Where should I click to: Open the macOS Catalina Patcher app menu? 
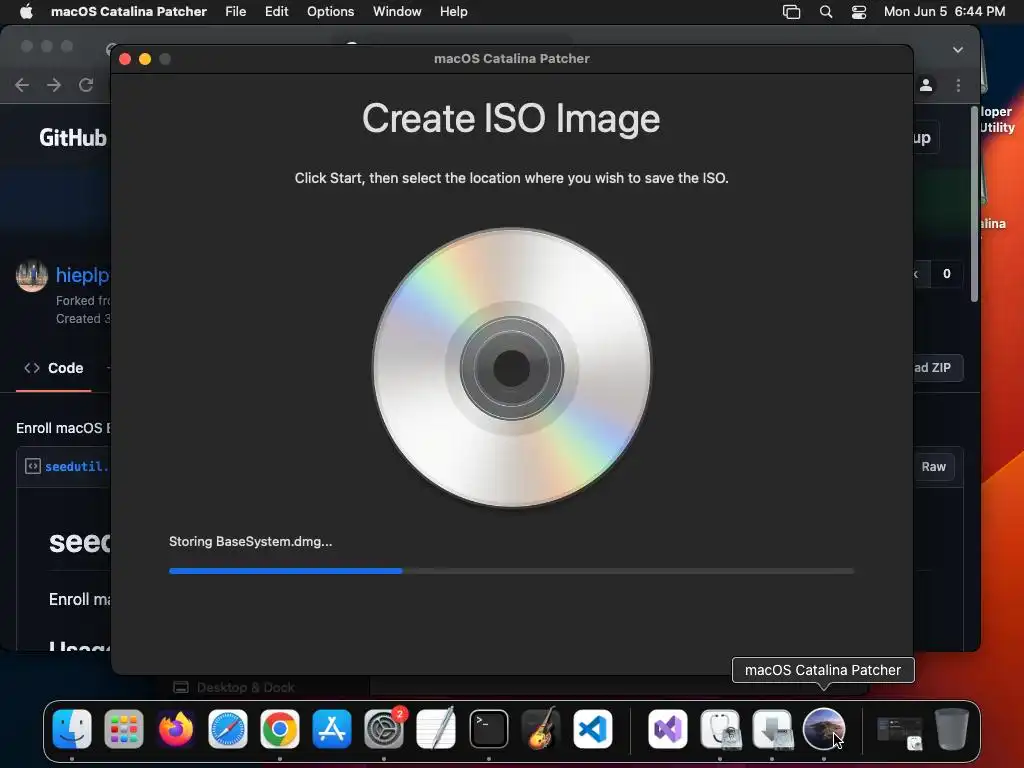click(x=129, y=11)
